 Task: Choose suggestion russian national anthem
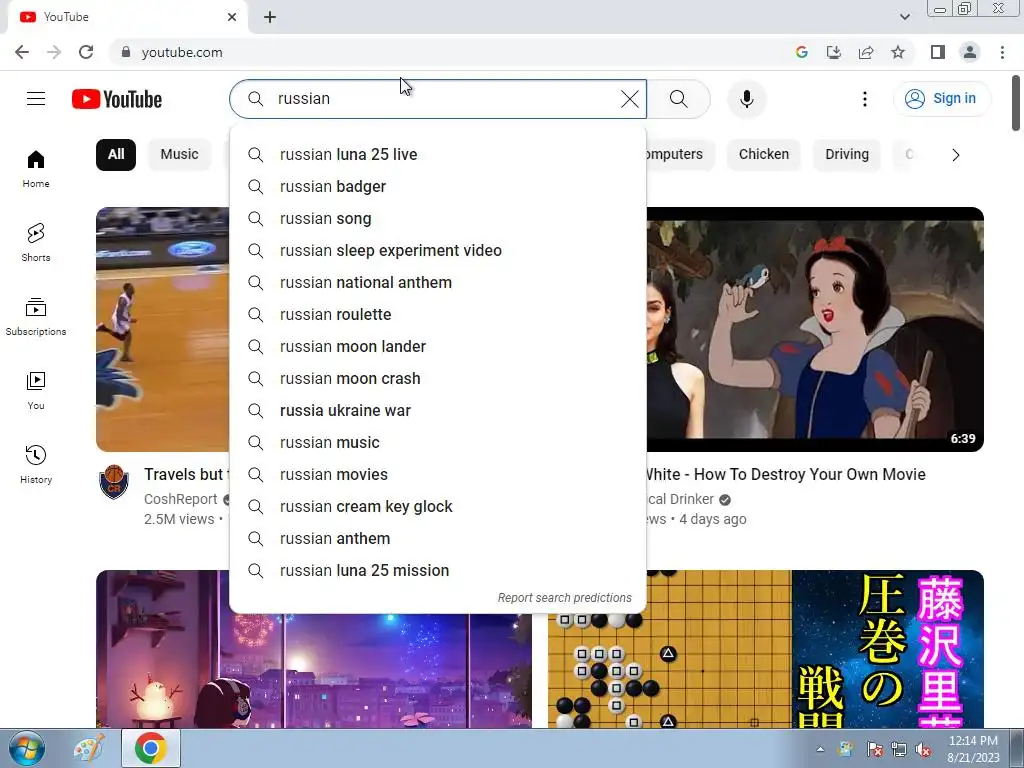(438, 283)
